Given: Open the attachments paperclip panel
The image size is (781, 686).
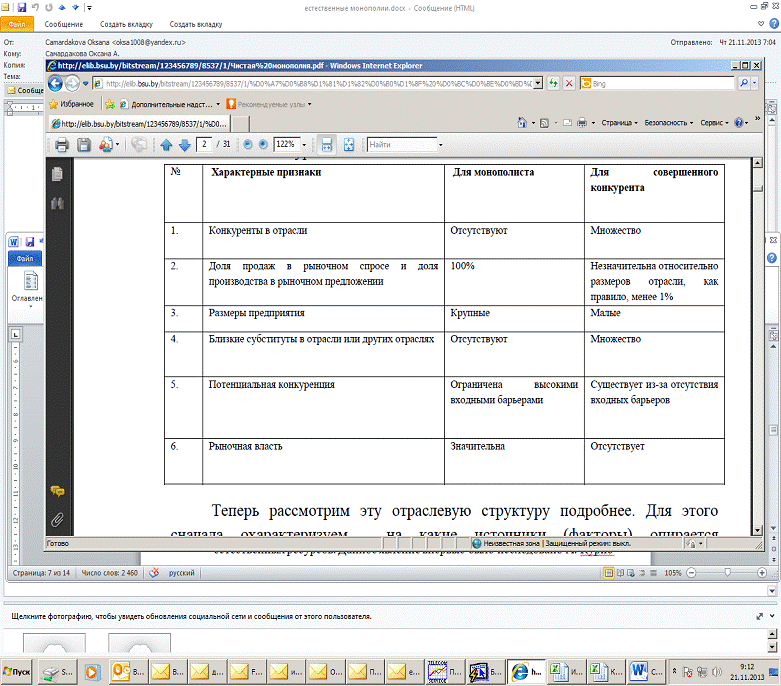Looking at the screenshot, I should click(x=58, y=519).
